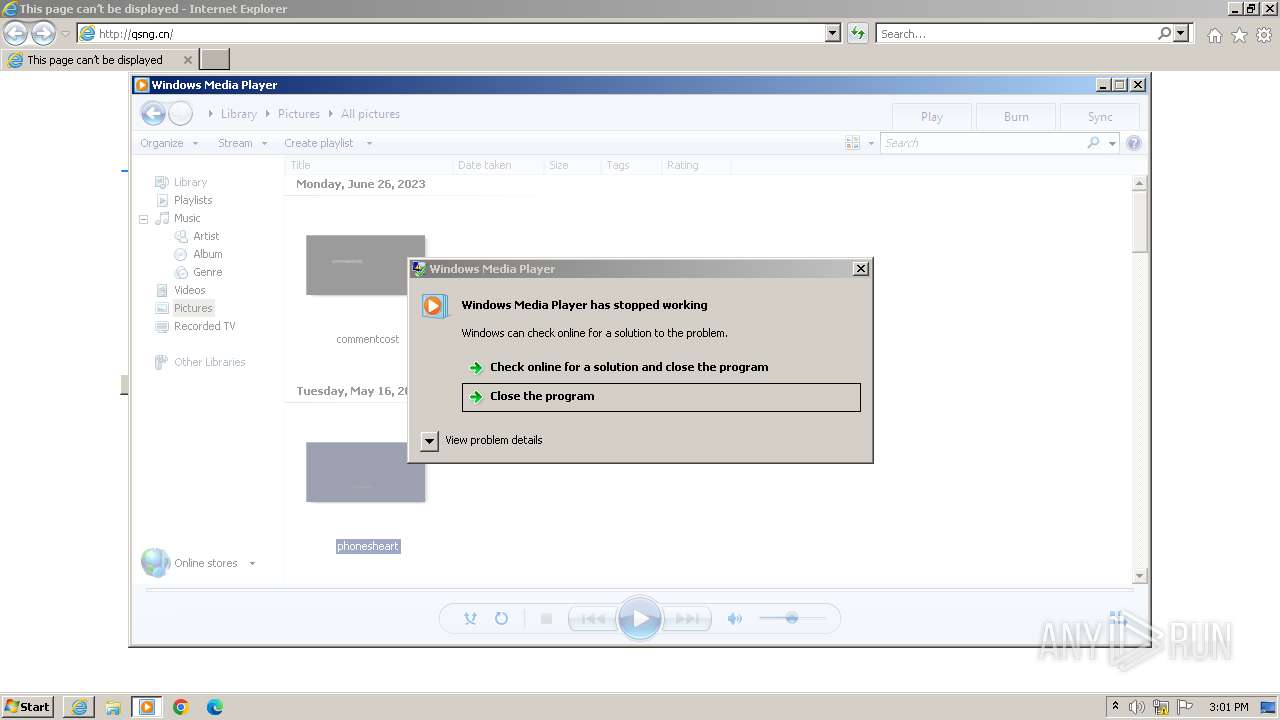The image size is (1280, 720).
Task: Close the 'This page can't be displayed' tab
Action: [x=187, y=60]
